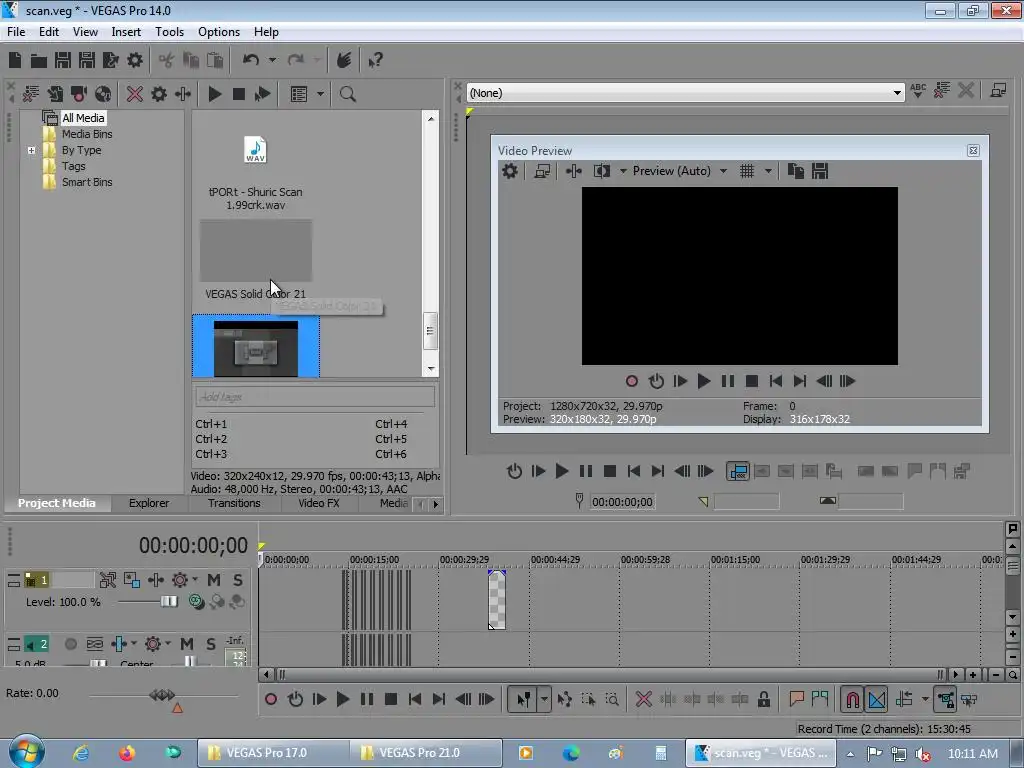Toggle Automatic Crossfades icon
This screenshot has width=1024, height=768.
pos(877,699)
